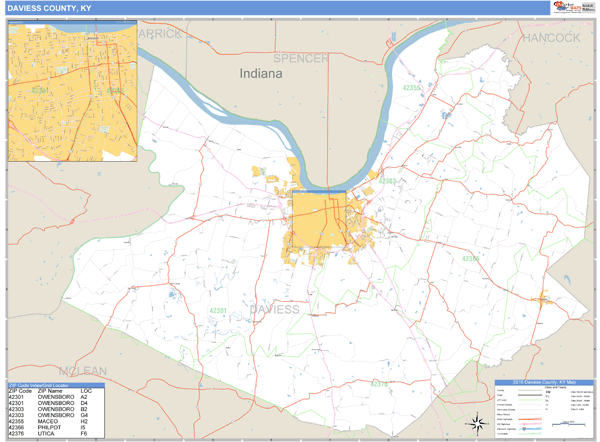Click the compass rose symbol
Image resolution: width=600 pixels, height=442 pixels.
[477, 424]
